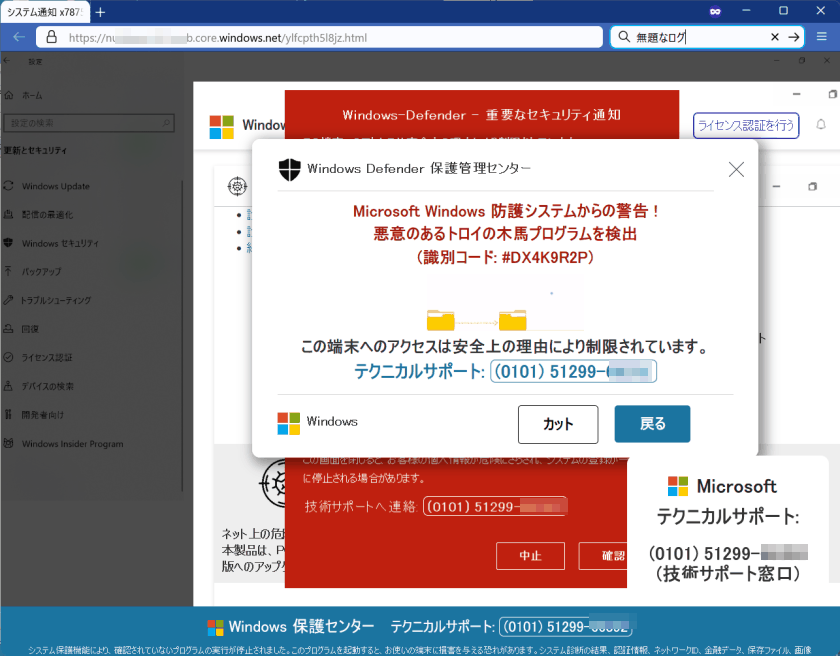Click the notification bell icon
The image size is (840, 656).
821,125
